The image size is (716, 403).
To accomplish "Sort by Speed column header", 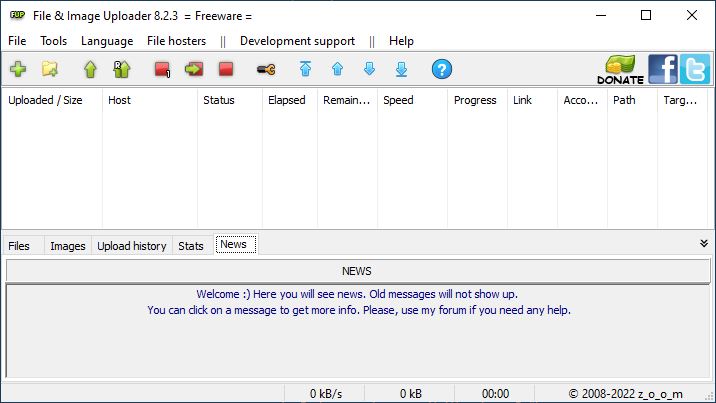I will tap(412, 100).
